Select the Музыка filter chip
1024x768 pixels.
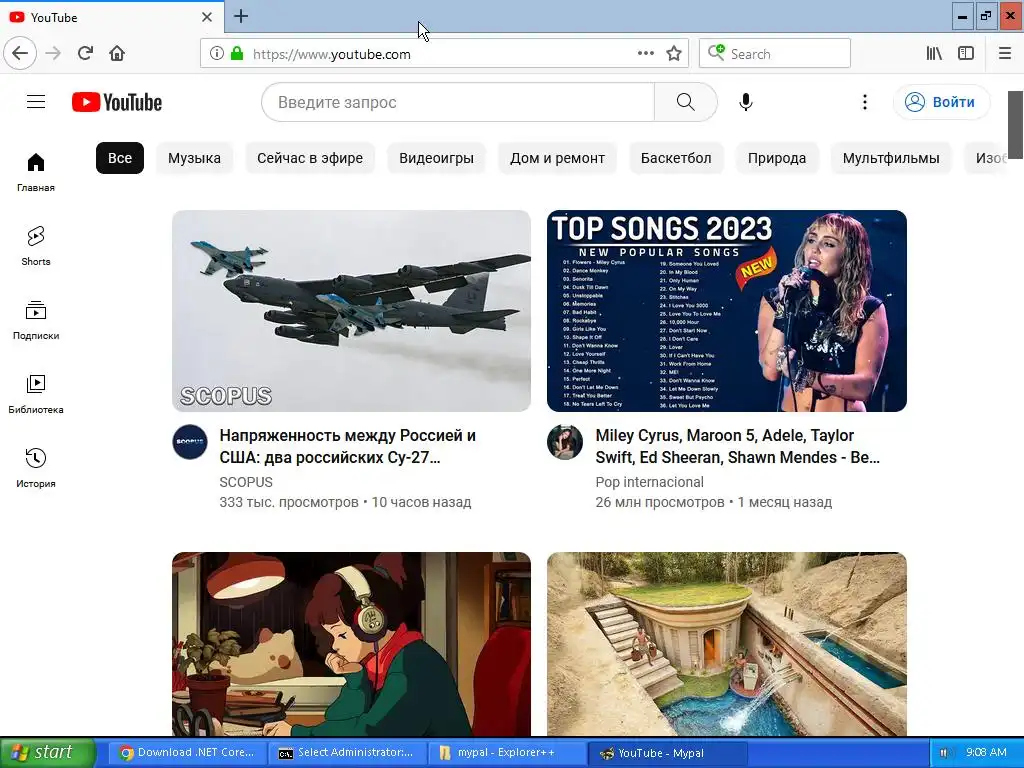tap(194, 158)
